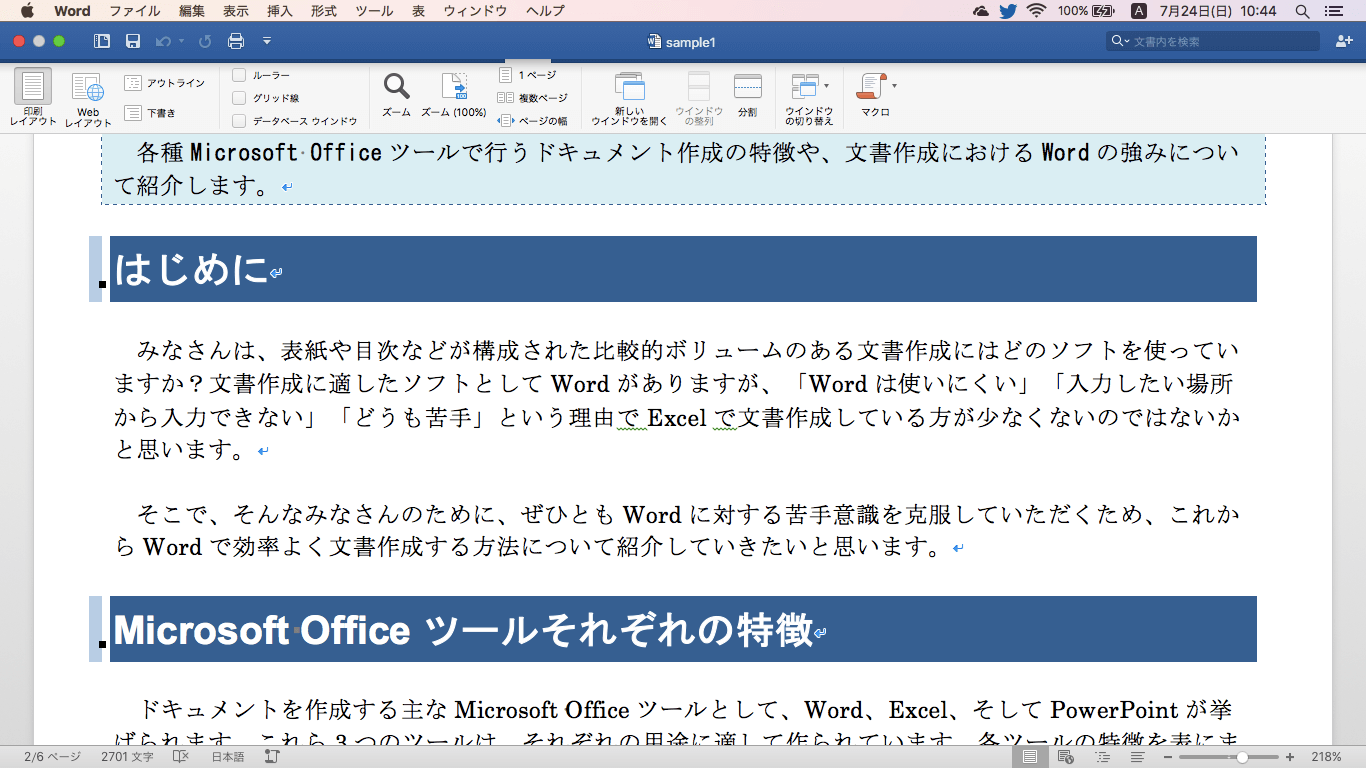This screenshot has width=1366, height=768.
Task: Select web layout view button in status bar
Action: tap(1066, 757)
